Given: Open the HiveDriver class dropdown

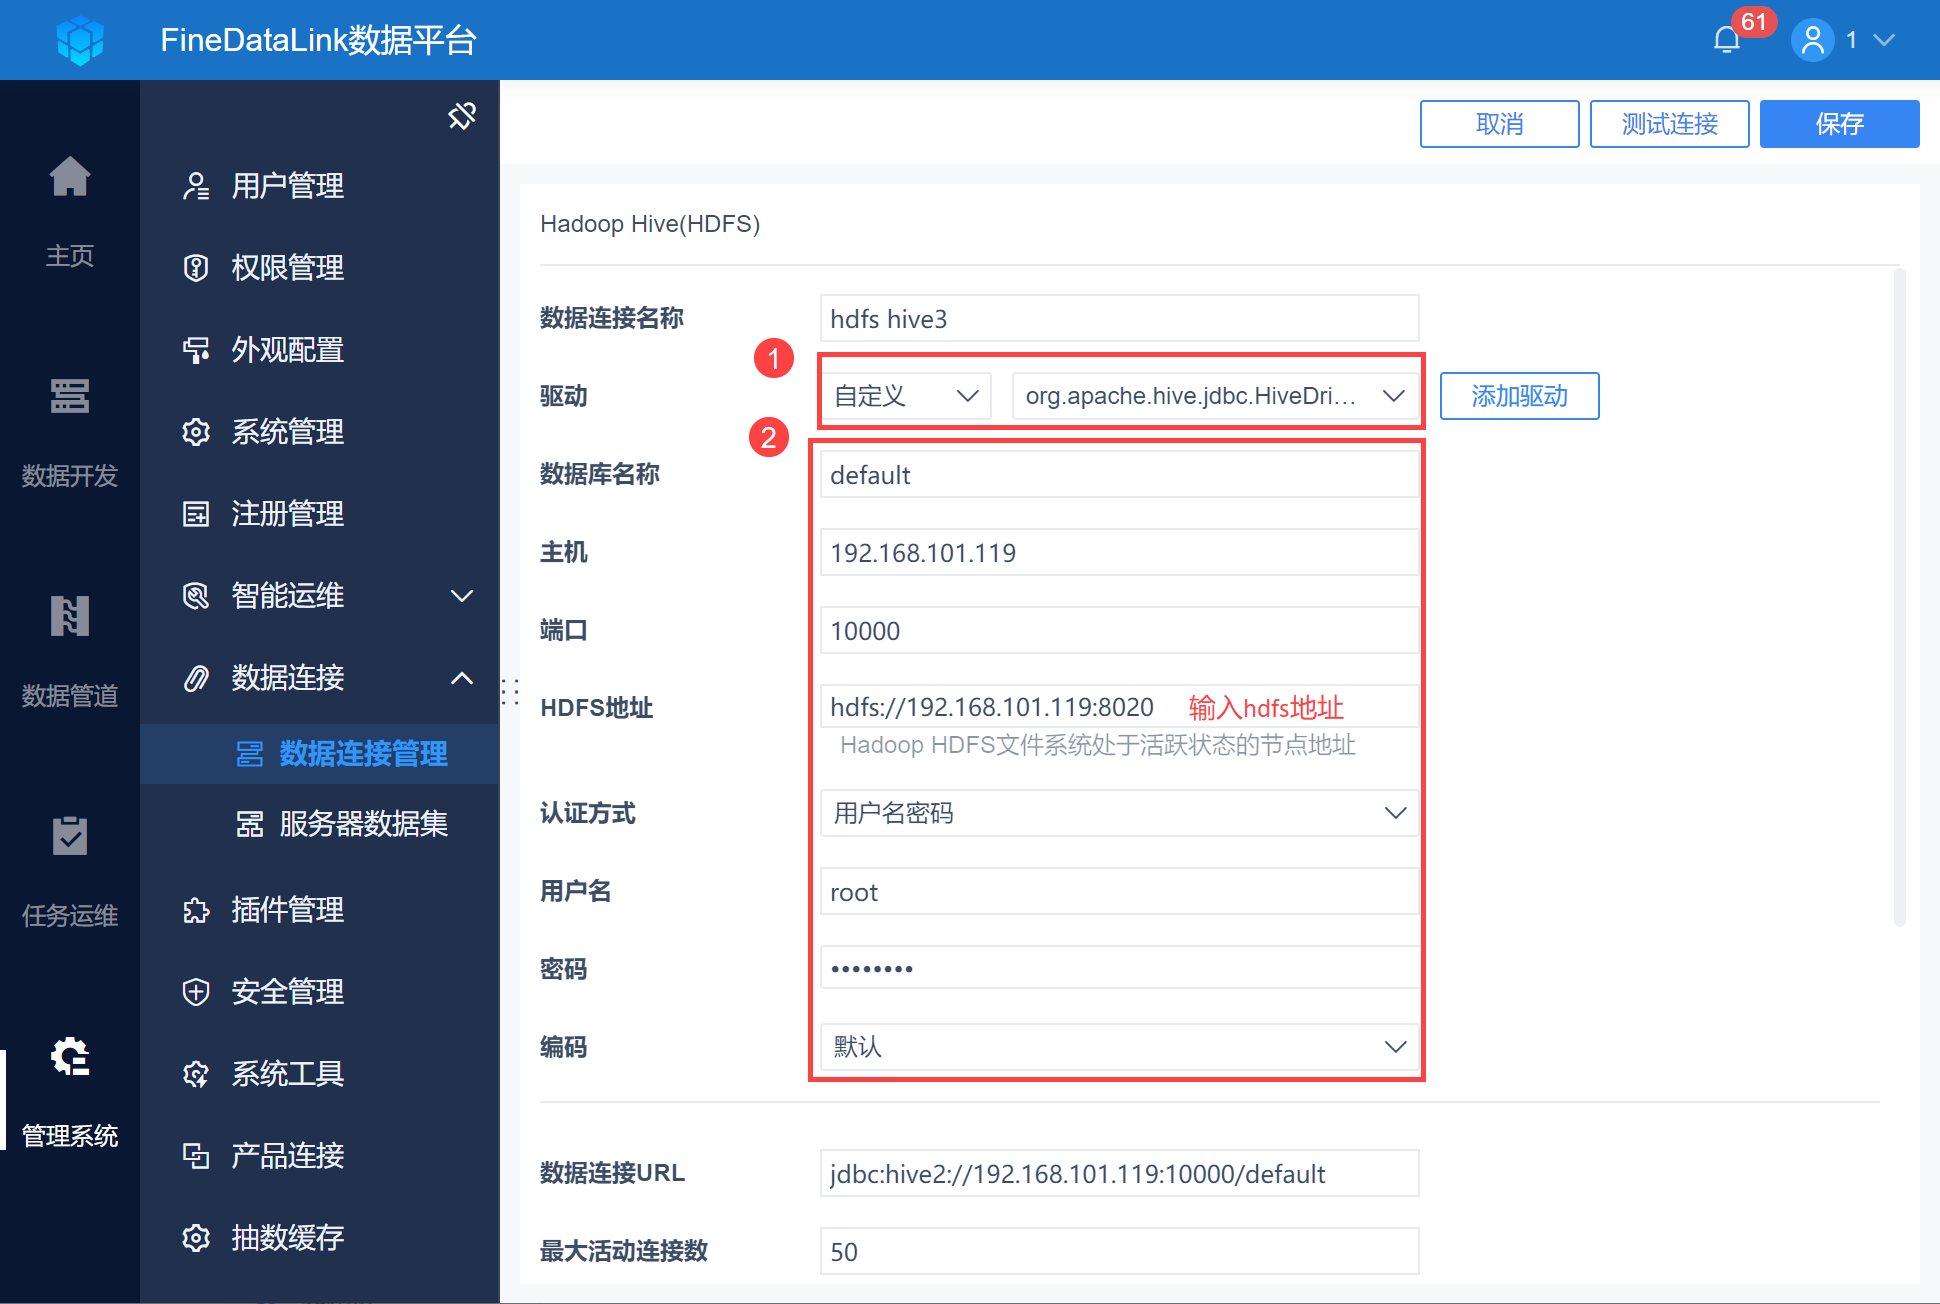Looking at the screenshot, I should click(x=1214, y=396).
